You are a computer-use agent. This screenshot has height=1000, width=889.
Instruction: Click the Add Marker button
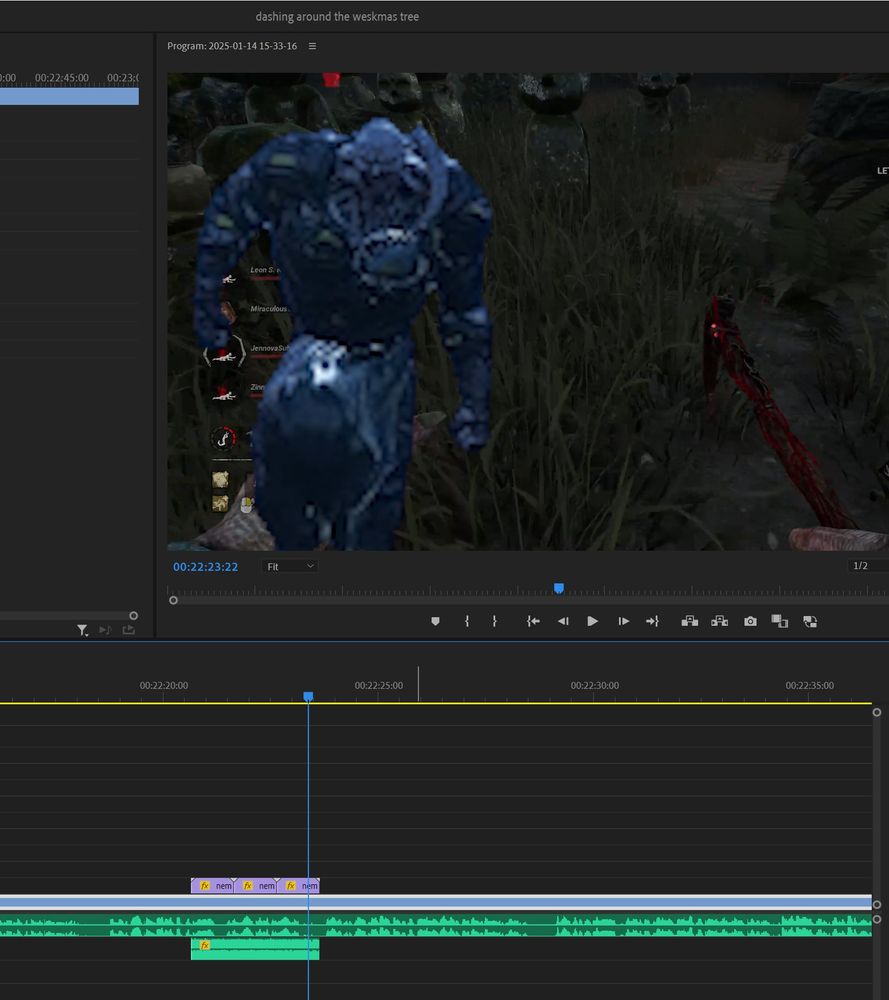(x=435, y=621)
